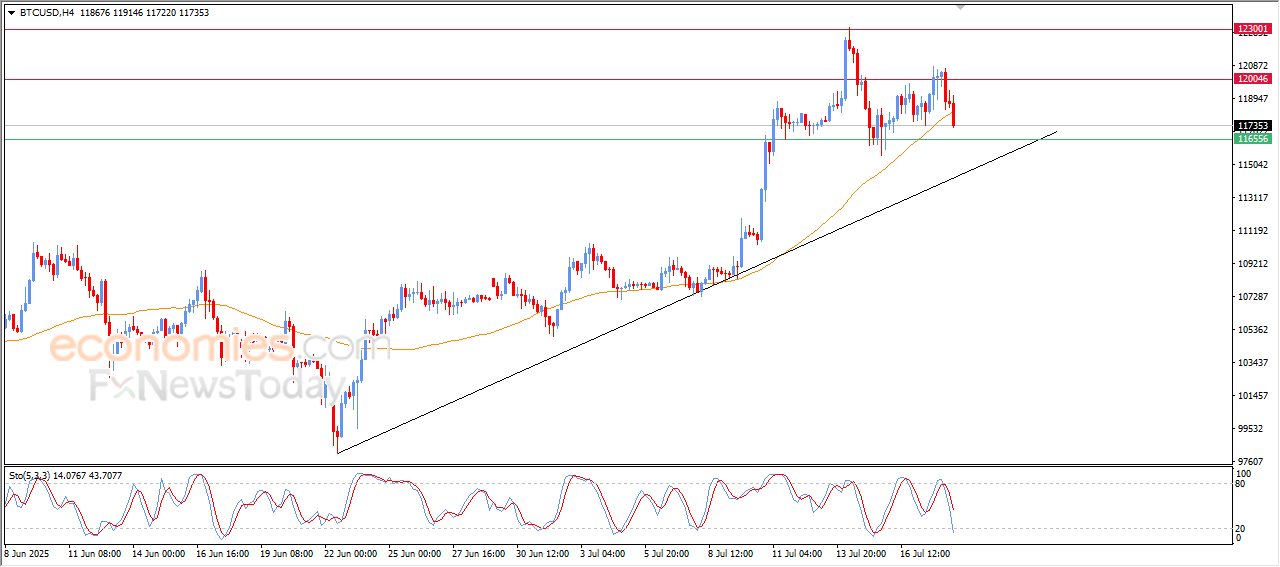Click the 111192 price scale label

tap(1253, 230)
